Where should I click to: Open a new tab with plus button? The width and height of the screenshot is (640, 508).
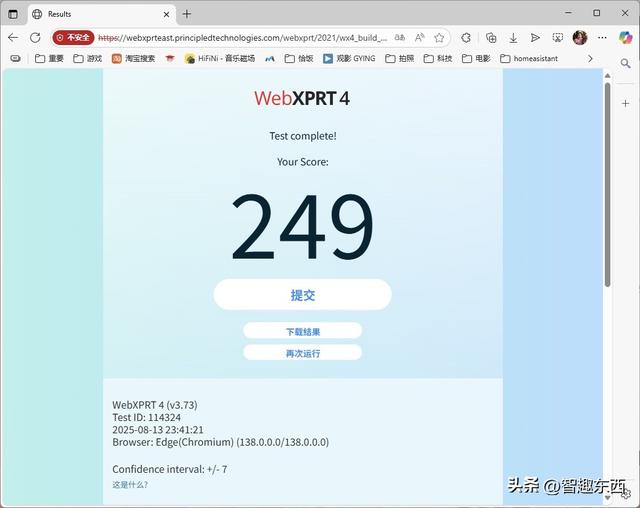(x=187, y=14)
